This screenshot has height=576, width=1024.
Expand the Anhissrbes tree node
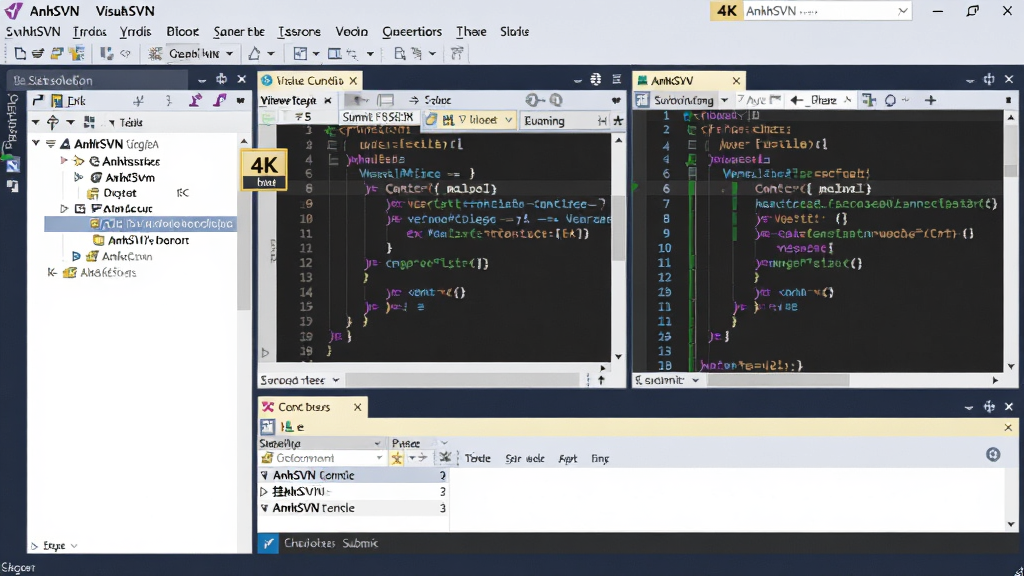[x=64, y=161]
